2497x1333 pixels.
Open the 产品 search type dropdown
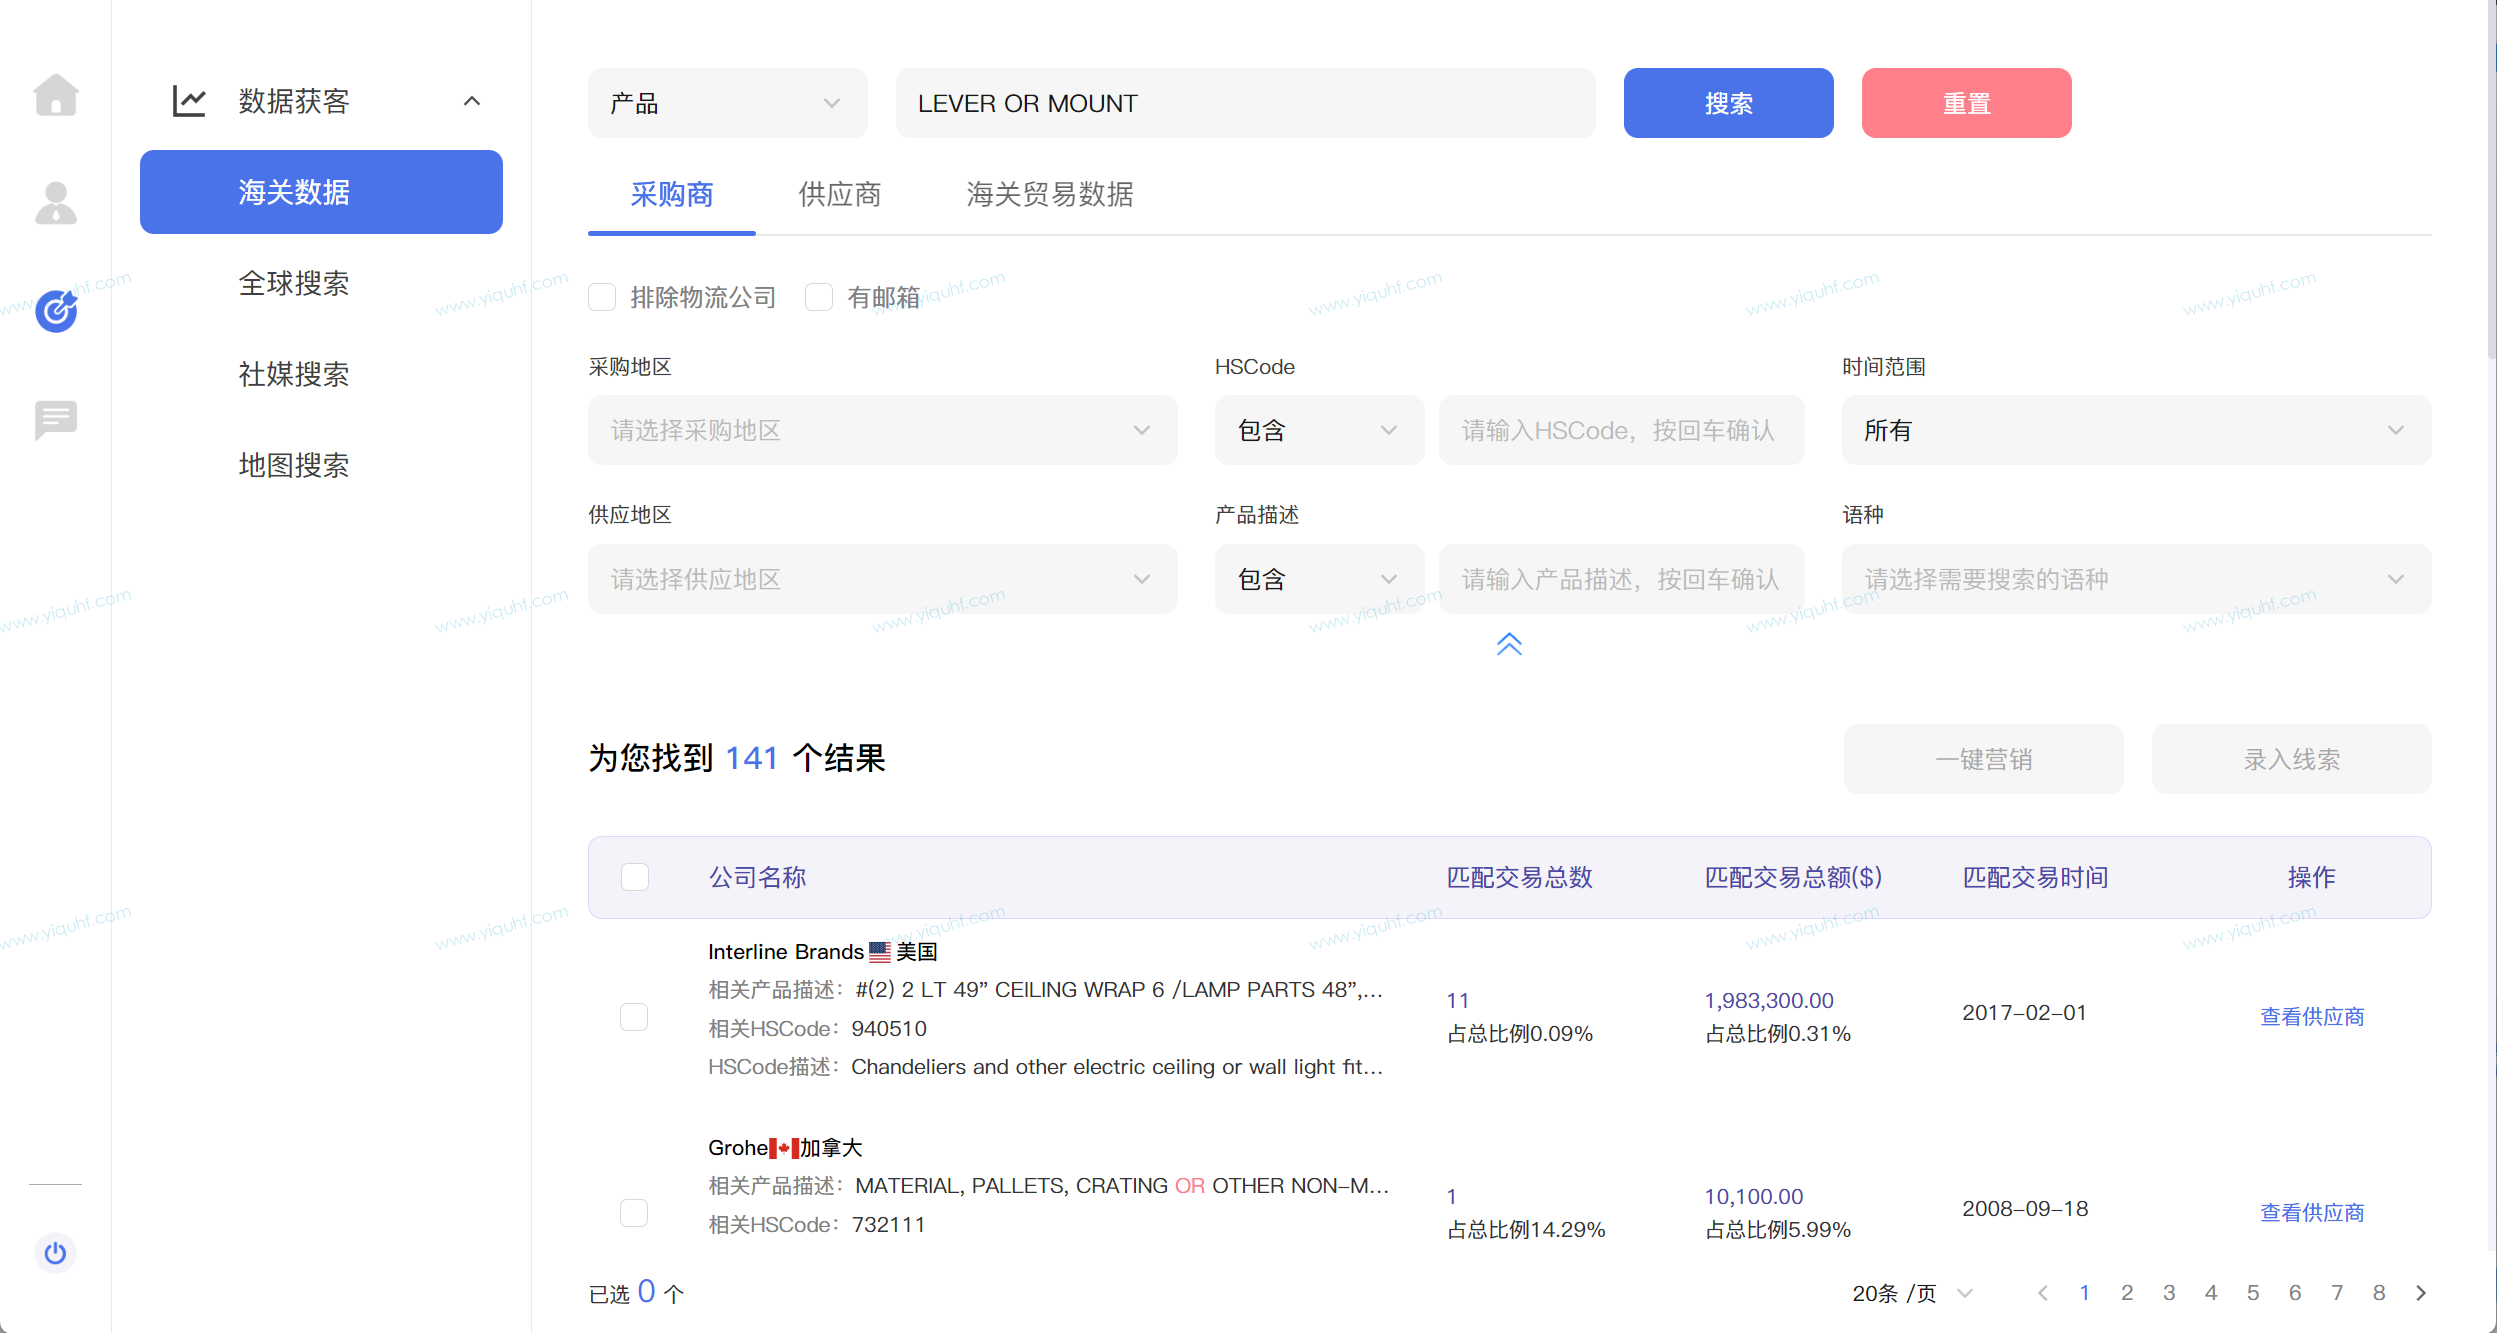pyautogui.click(x=728, y=103)
